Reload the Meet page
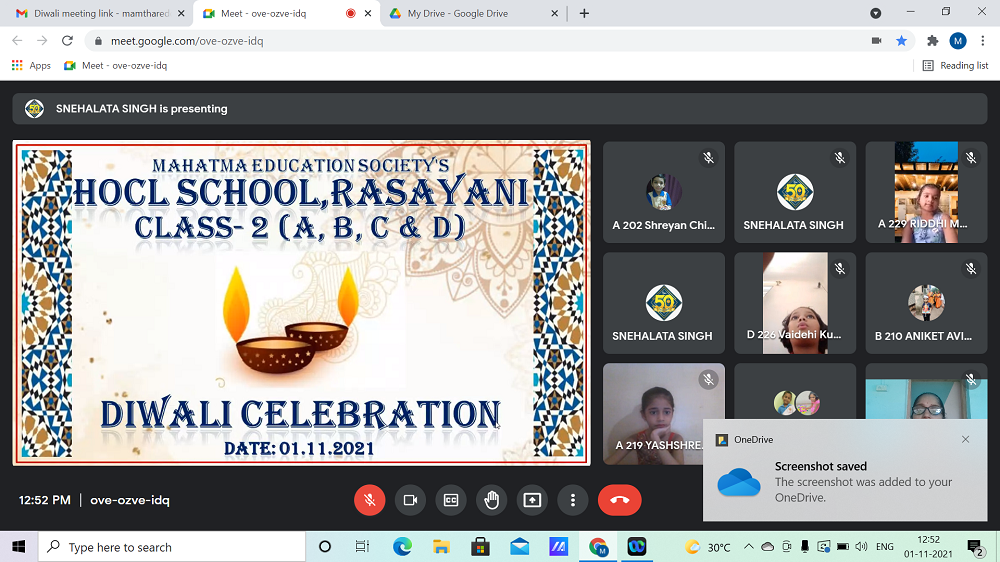The height and width of the screenshot is (562, 1000). [67, 41]
